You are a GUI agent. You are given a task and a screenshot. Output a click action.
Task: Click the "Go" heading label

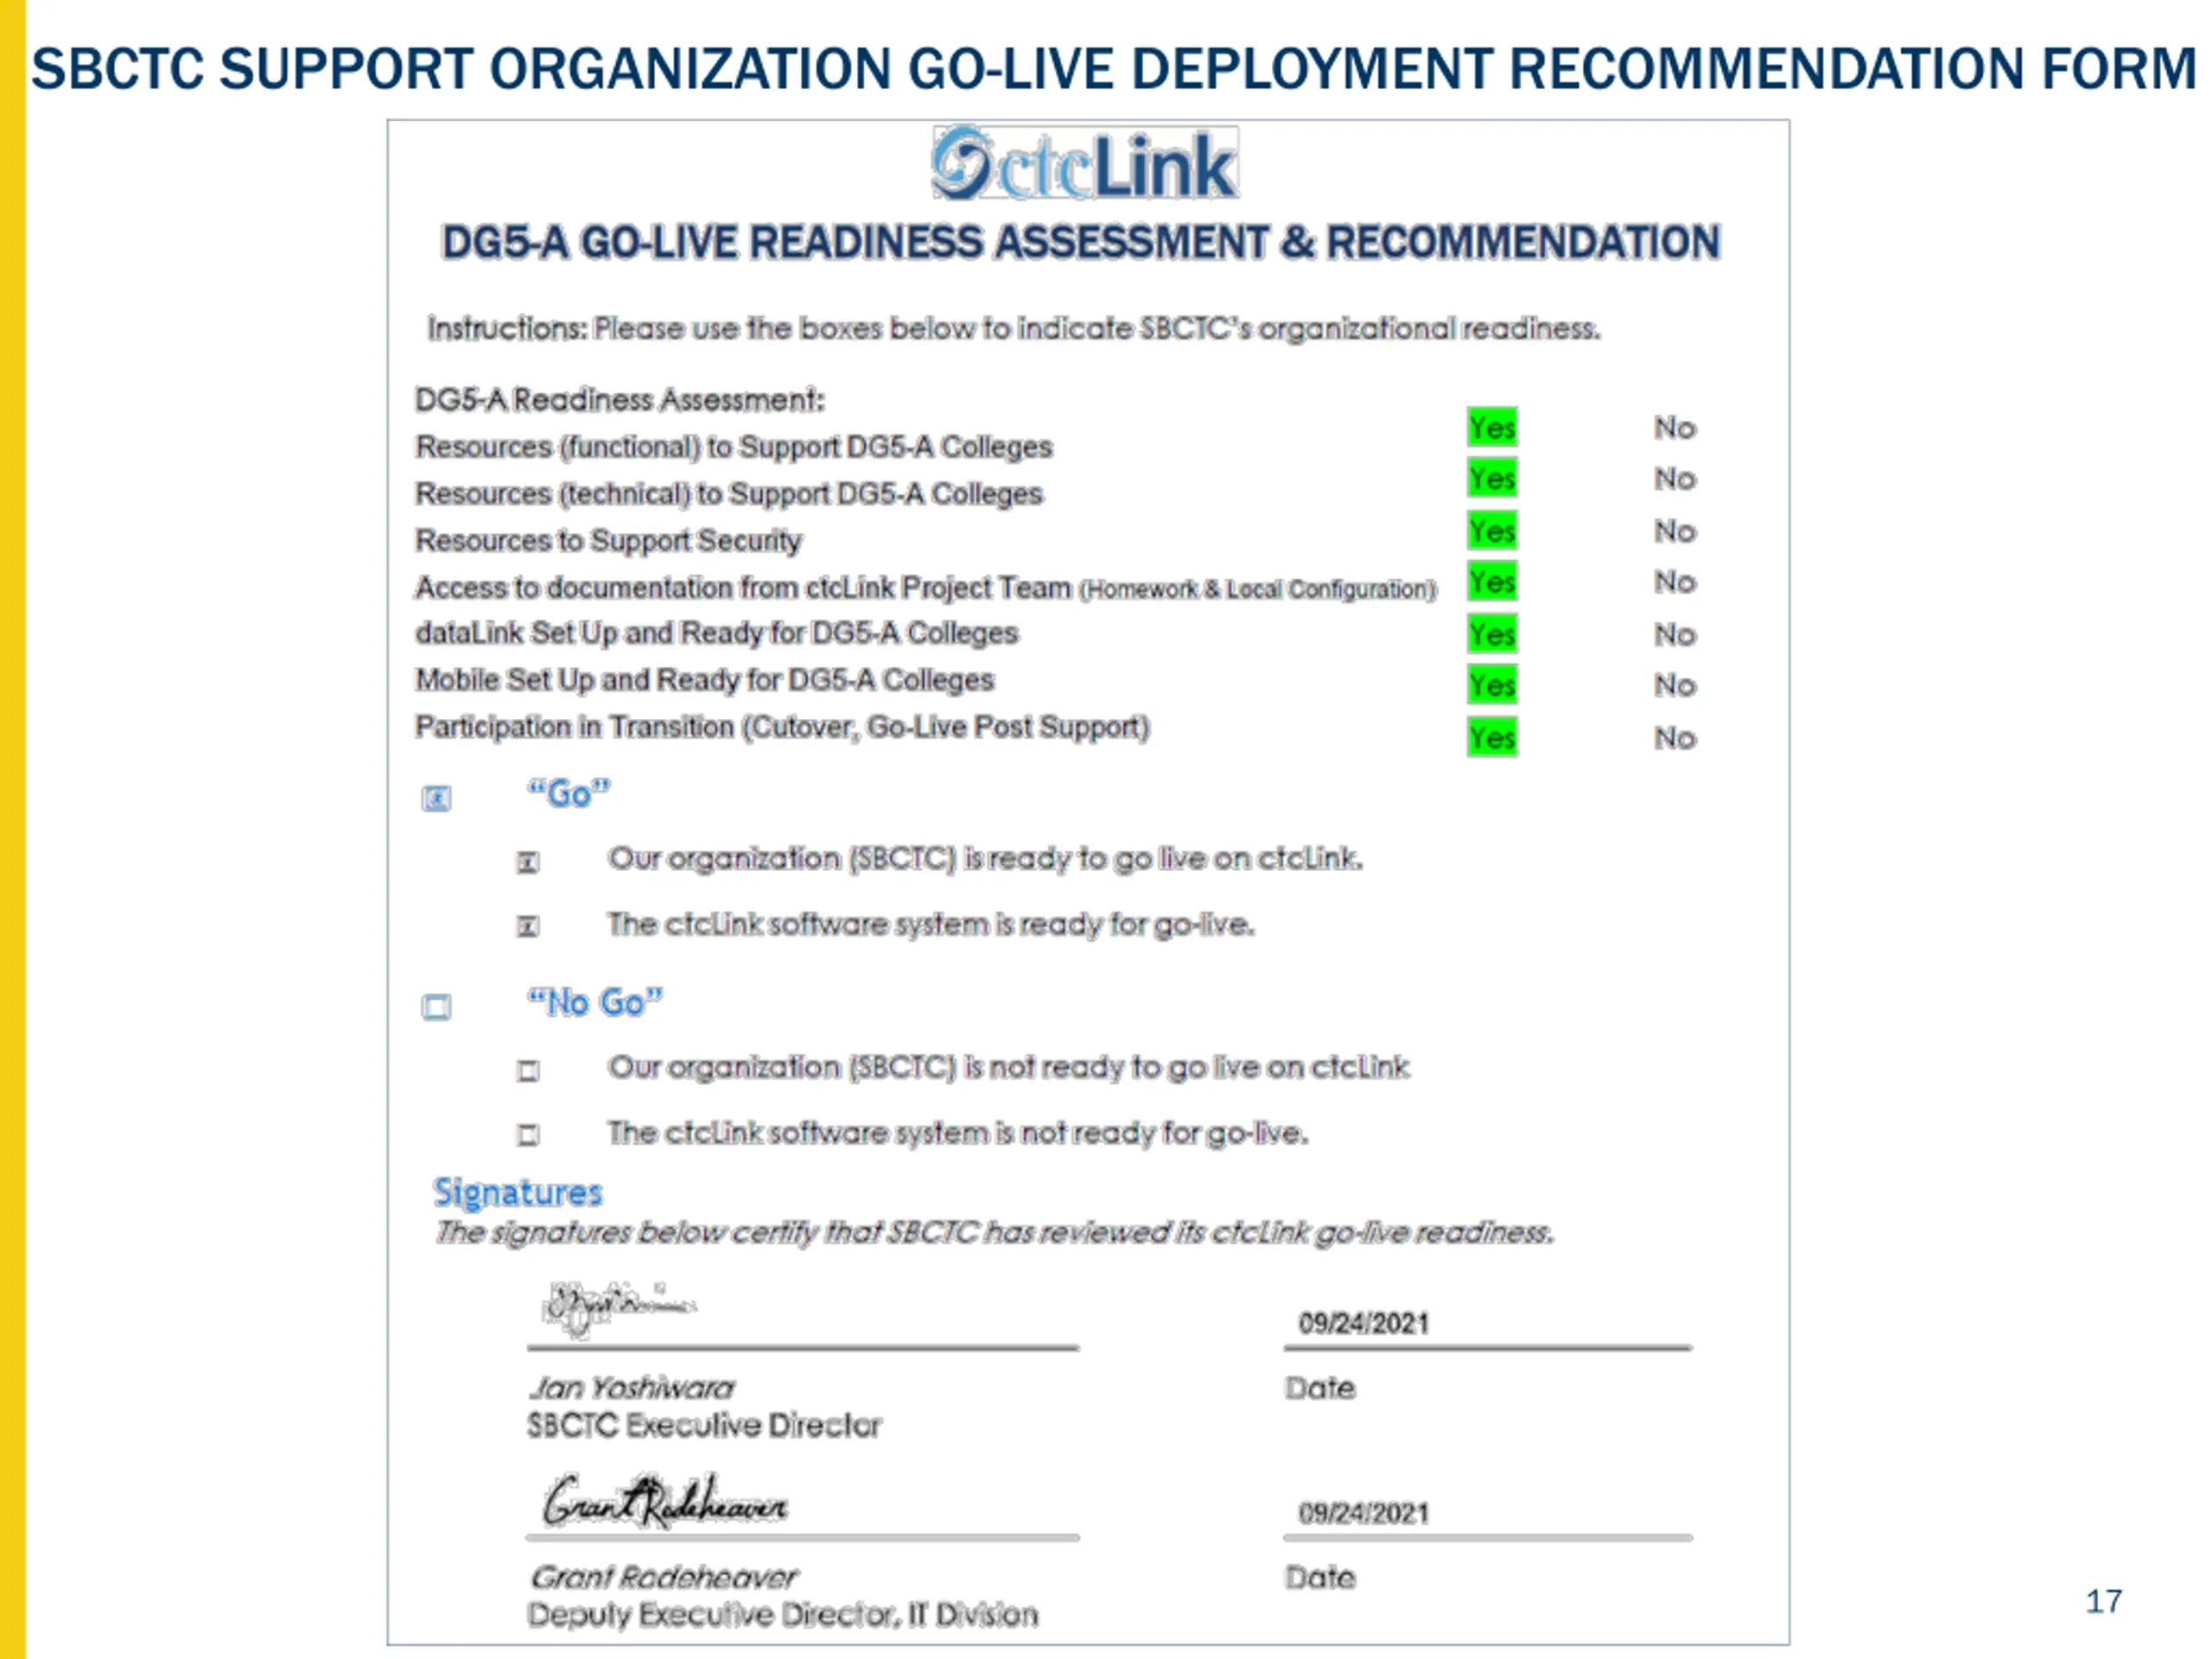click(569, 793)
